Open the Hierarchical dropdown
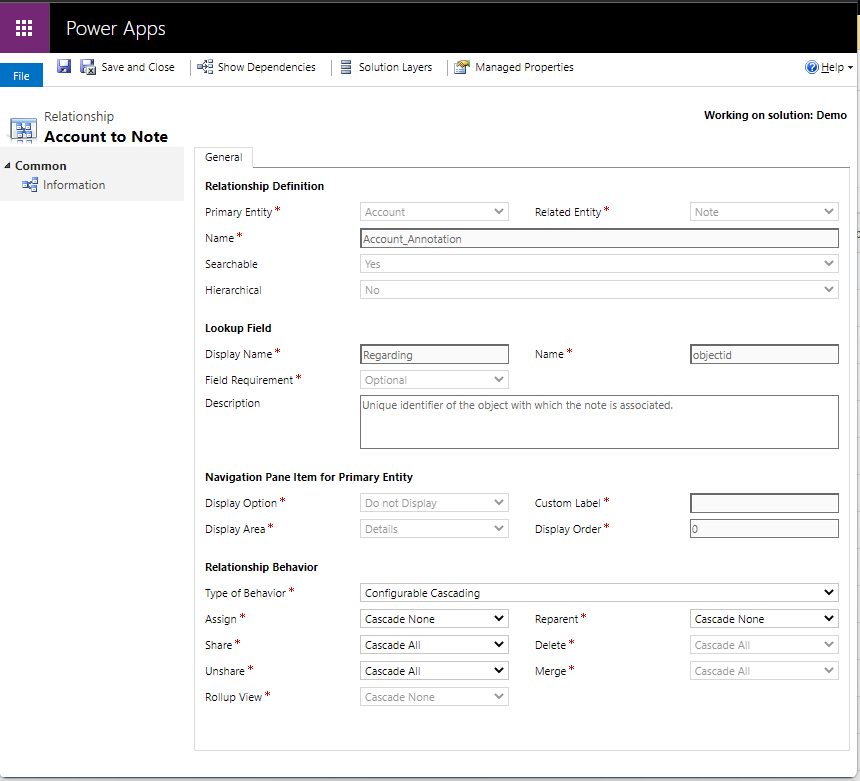860x781 pixels. pyautogui.click(x=599, y=290)
